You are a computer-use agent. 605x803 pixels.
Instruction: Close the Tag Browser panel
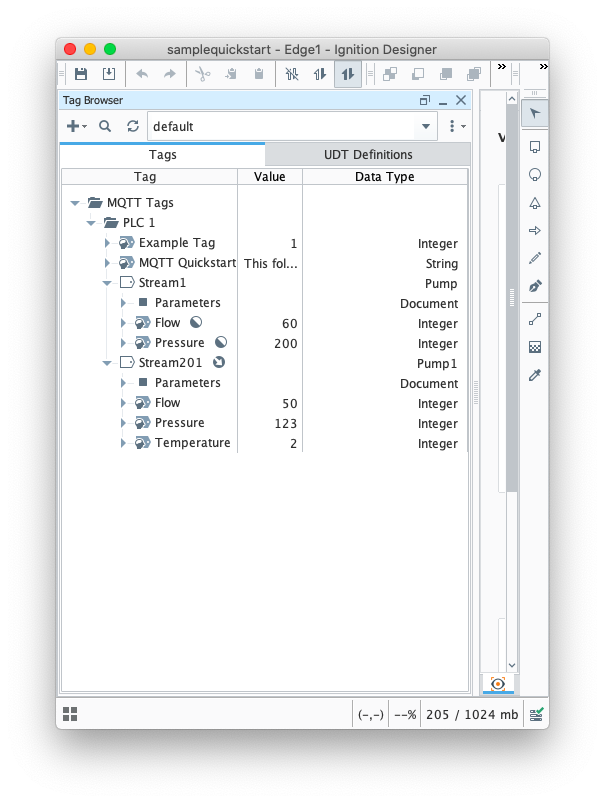[461, 100]
